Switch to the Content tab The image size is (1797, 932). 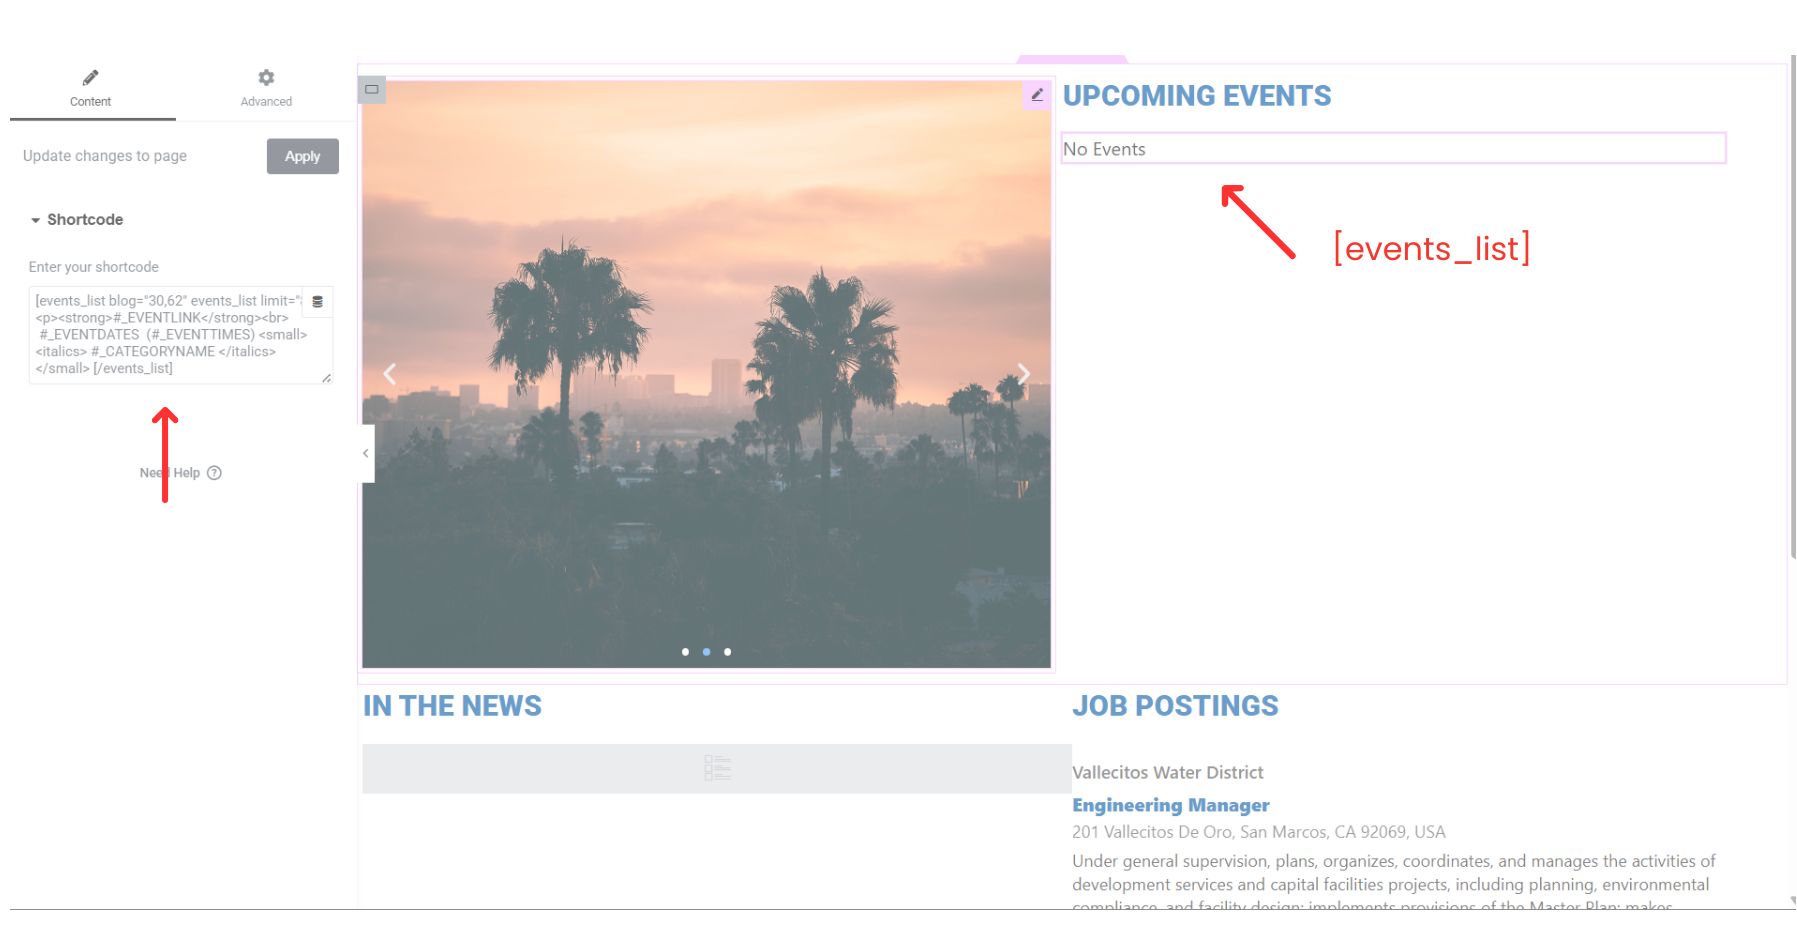click(91, 88)
